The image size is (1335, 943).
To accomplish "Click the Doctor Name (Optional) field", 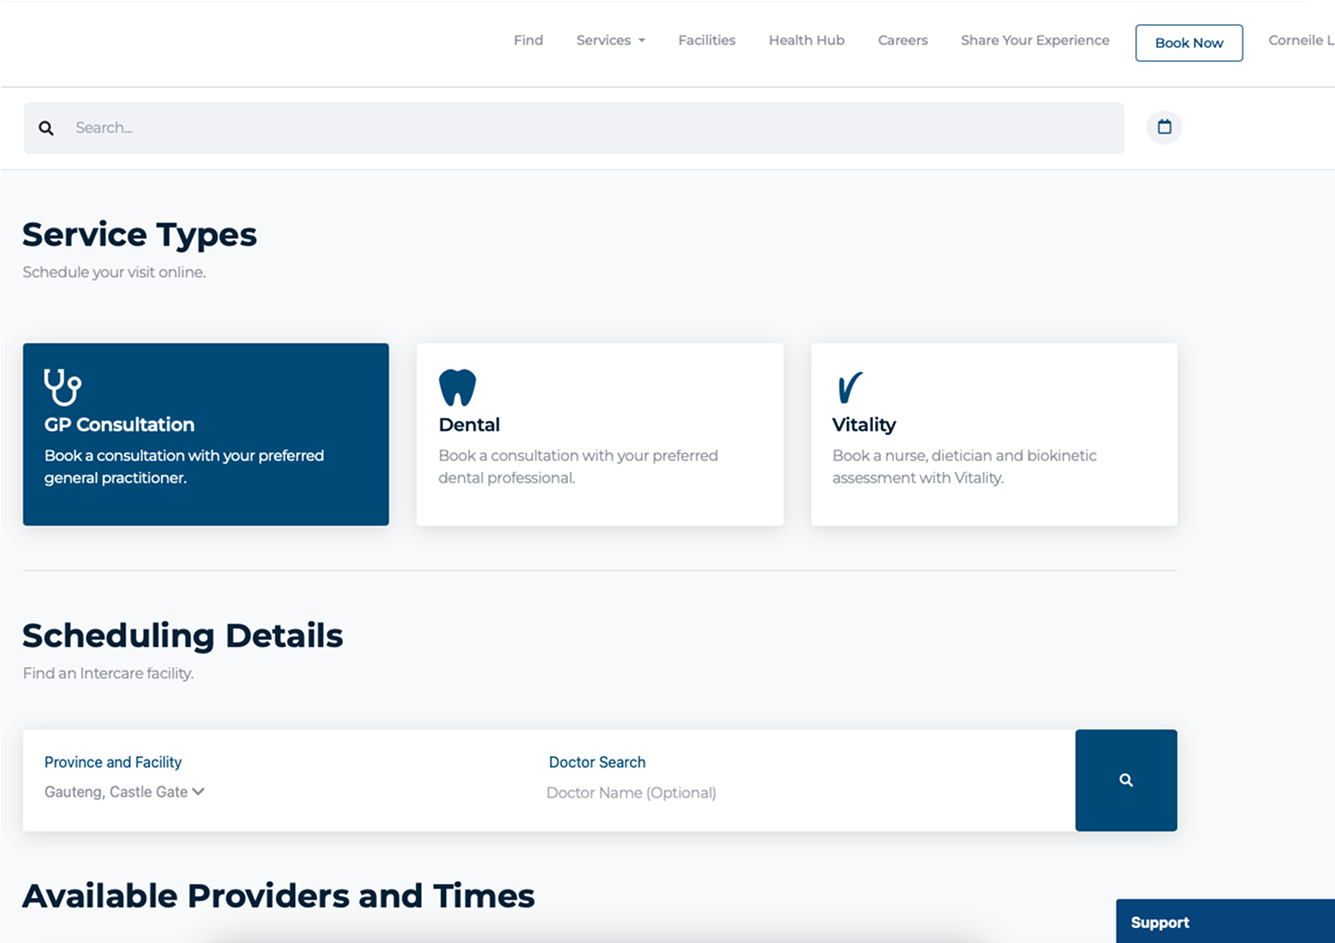I will pyautogui.click(x=631, y=793).
